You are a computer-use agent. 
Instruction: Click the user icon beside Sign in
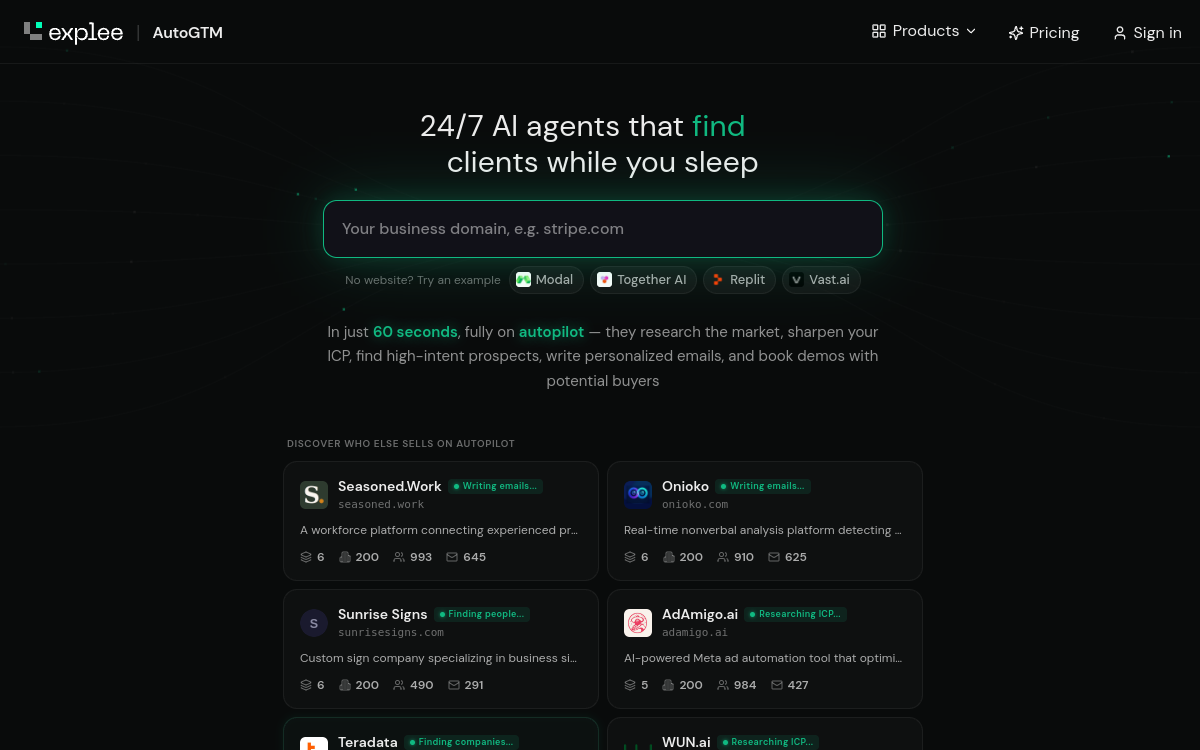pos(1120,32)
